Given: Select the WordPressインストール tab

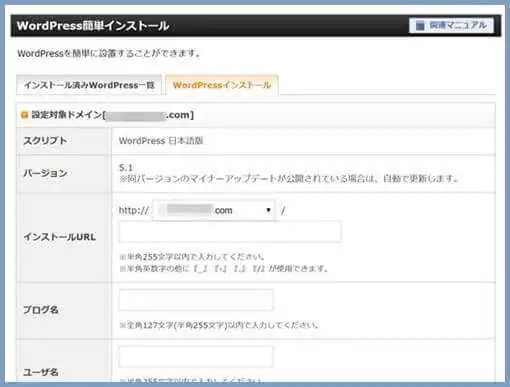Looking at the screenshot, I should point(222,85).
